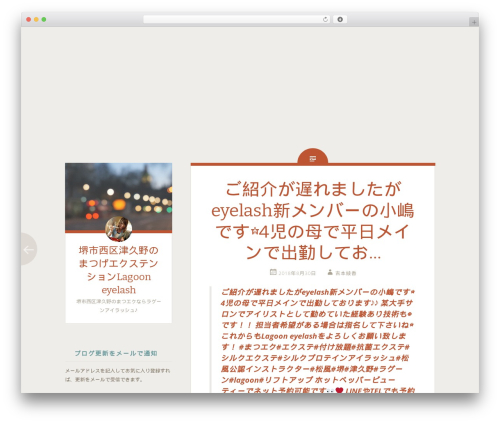Click the site tagline ラグーンアイラッシュ text
The width and height of the screenshot is (500, 423).
tap(119, 306)
